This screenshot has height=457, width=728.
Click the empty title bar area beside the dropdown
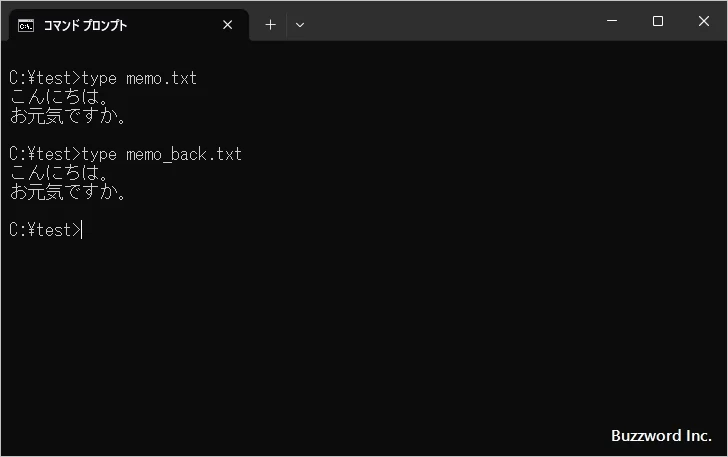pyautogui.click(x=450, y=22)
